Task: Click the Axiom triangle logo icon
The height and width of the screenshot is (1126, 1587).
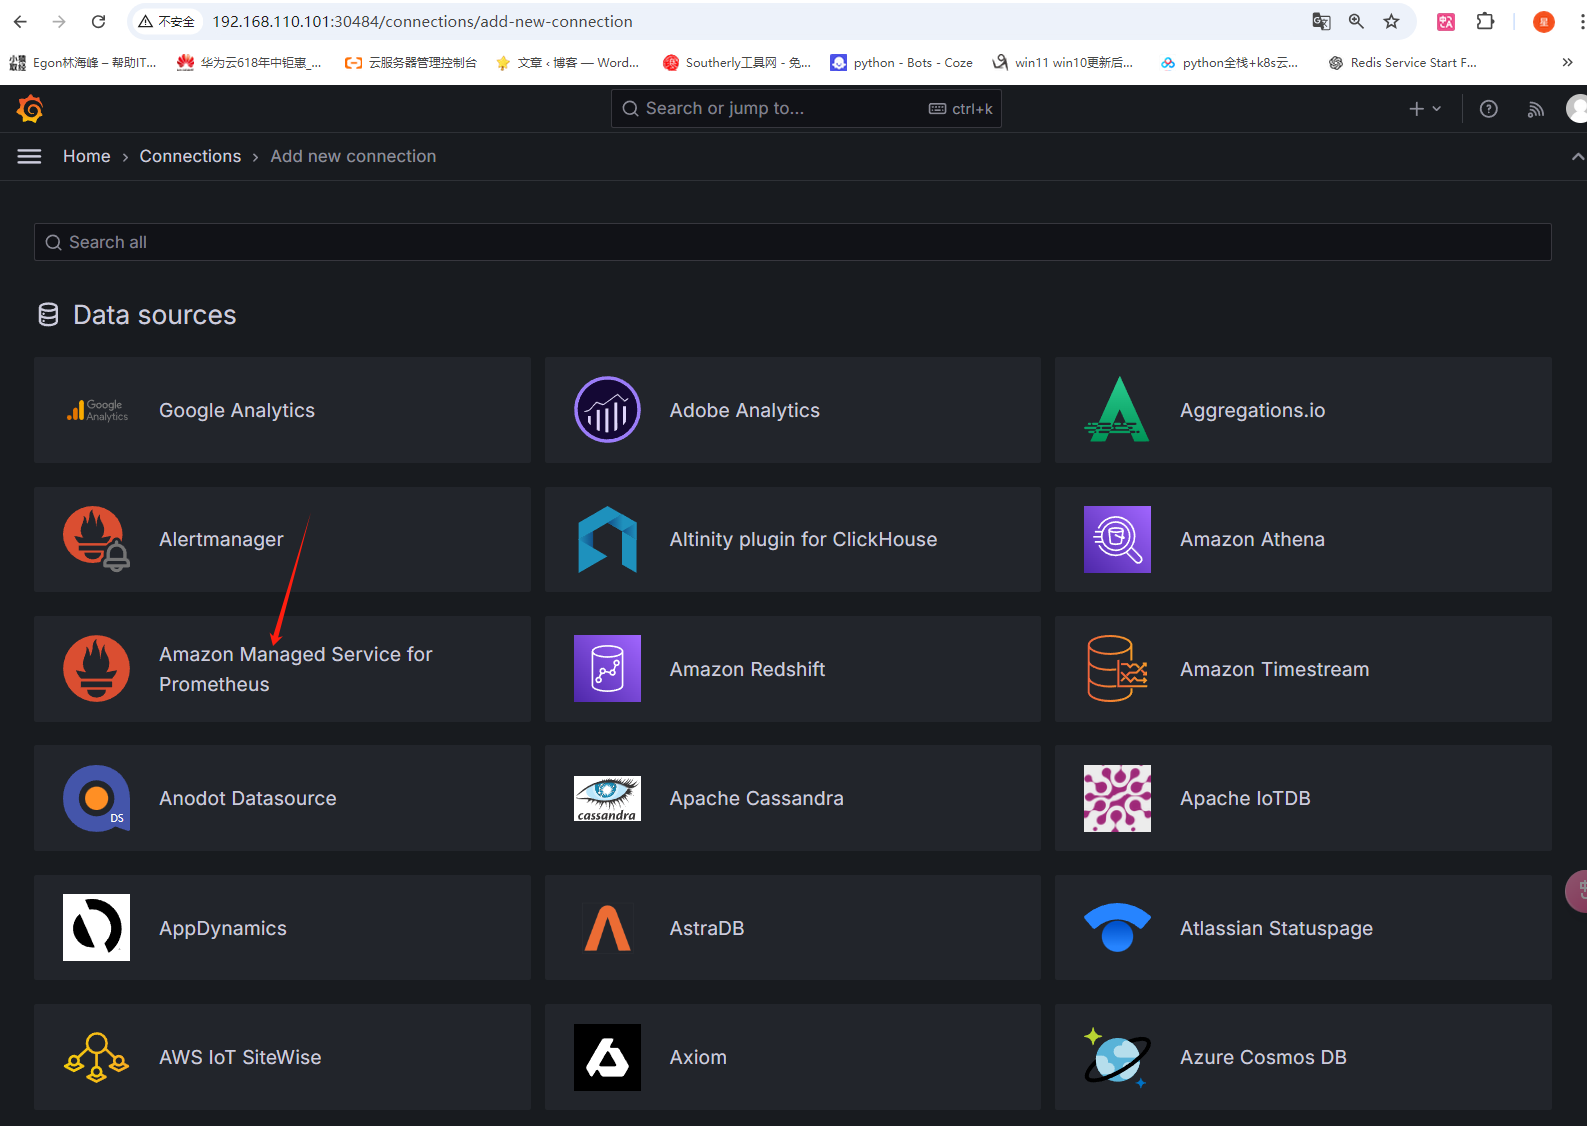Action: point(607,1057)
